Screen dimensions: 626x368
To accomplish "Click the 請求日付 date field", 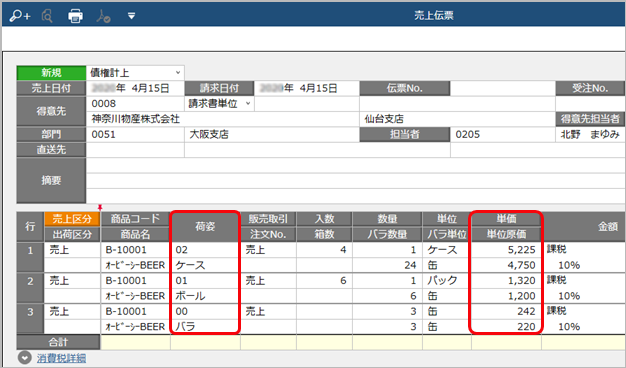I will pos(307,88).
